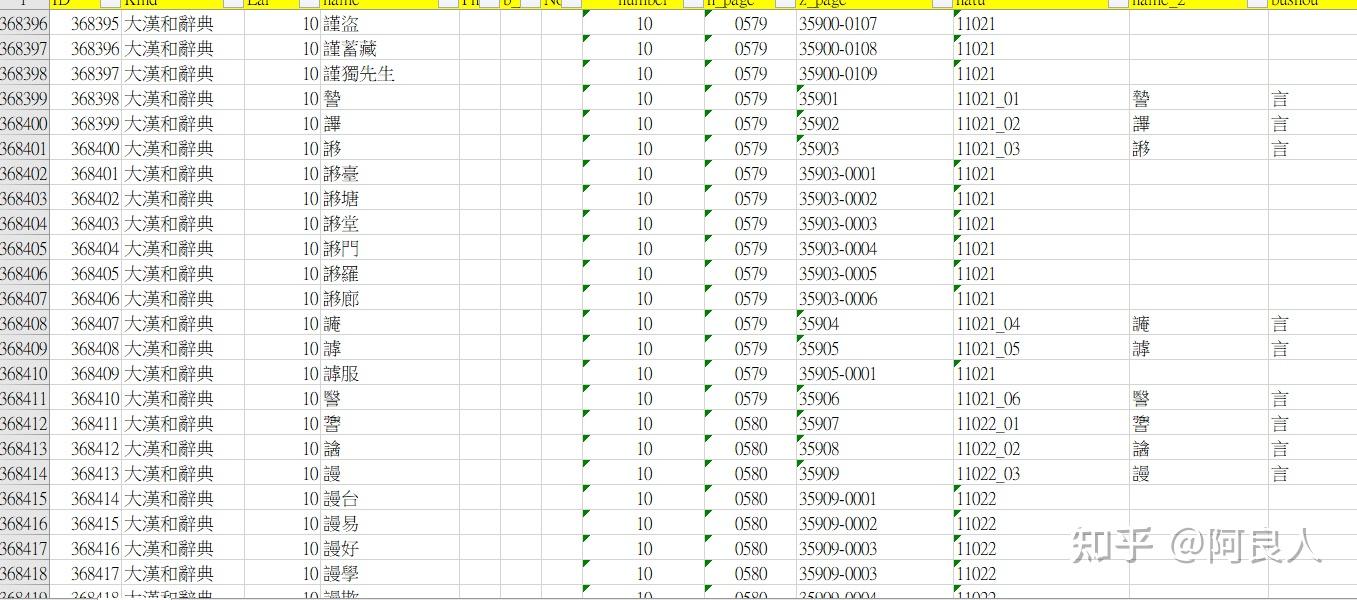Select the name cell 謻堂
Image resolution: width=1357 pixels, height=600 pixels.
coord(390,224)
